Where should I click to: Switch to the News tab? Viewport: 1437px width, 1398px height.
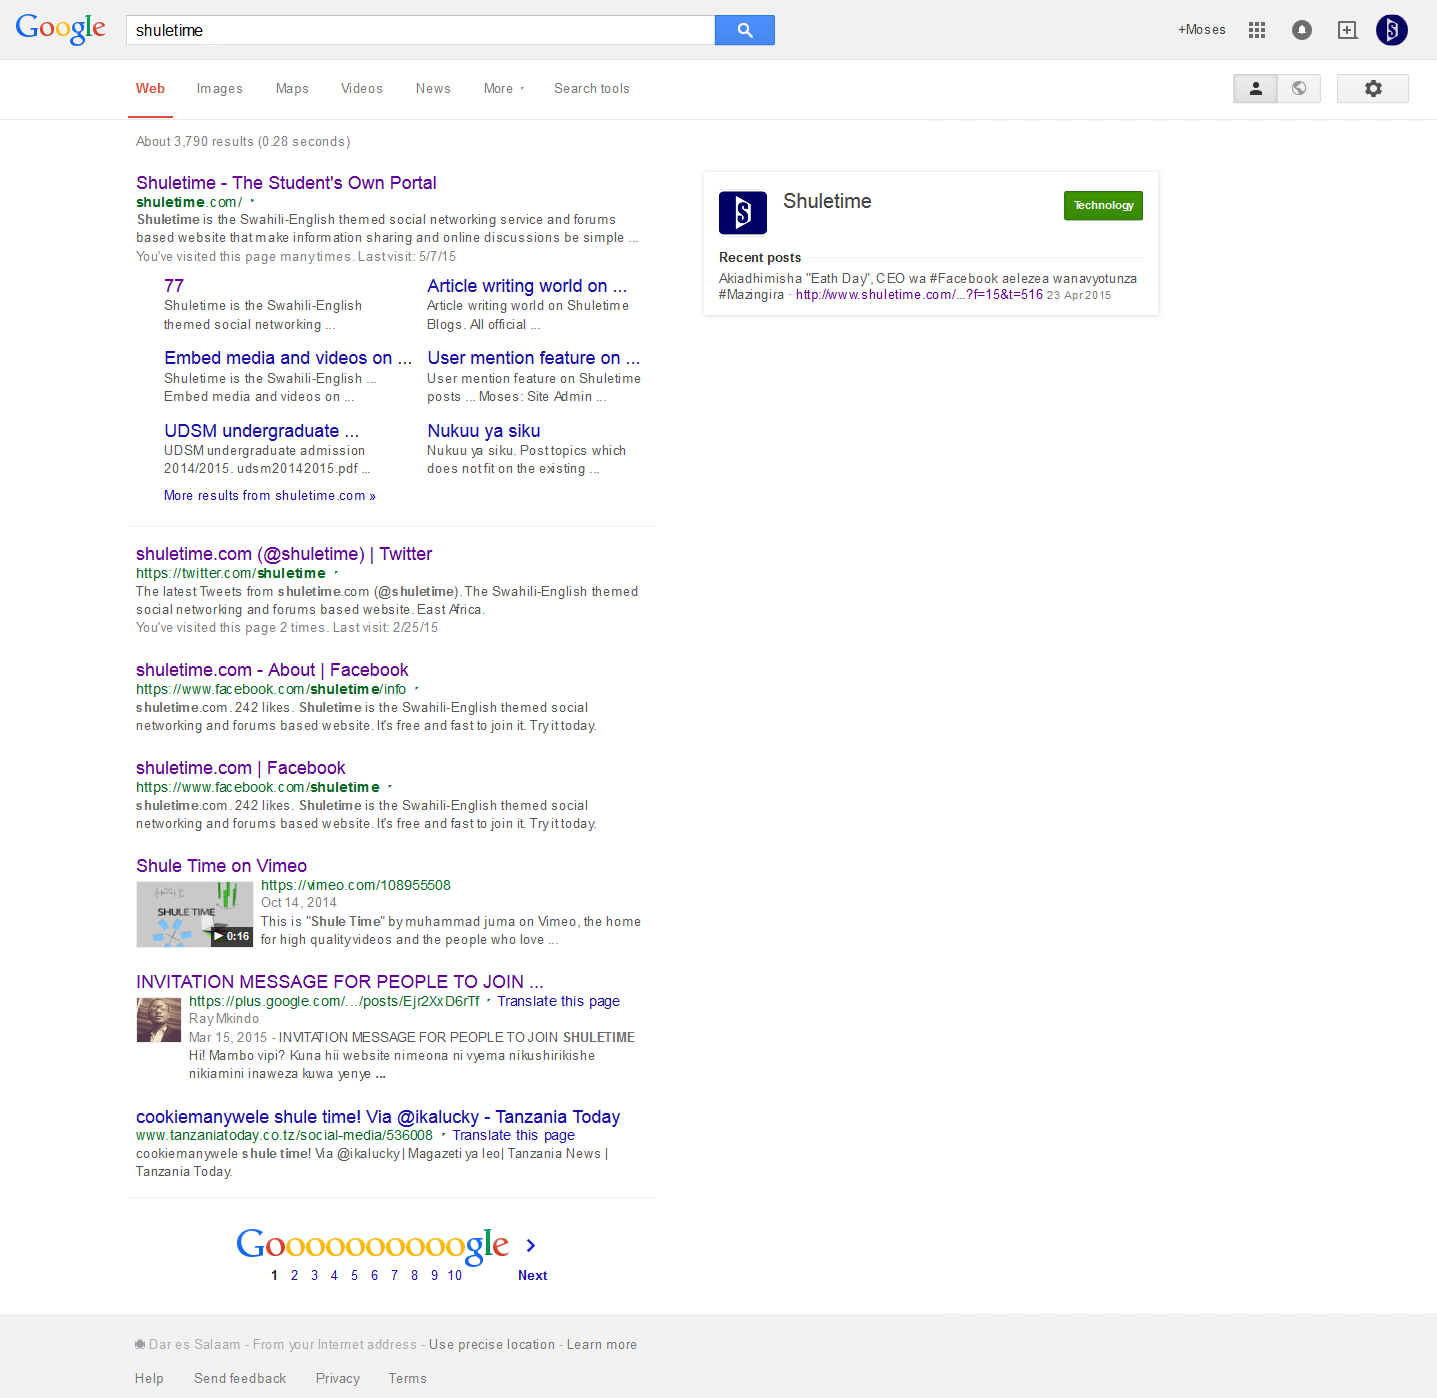(433, 89)
